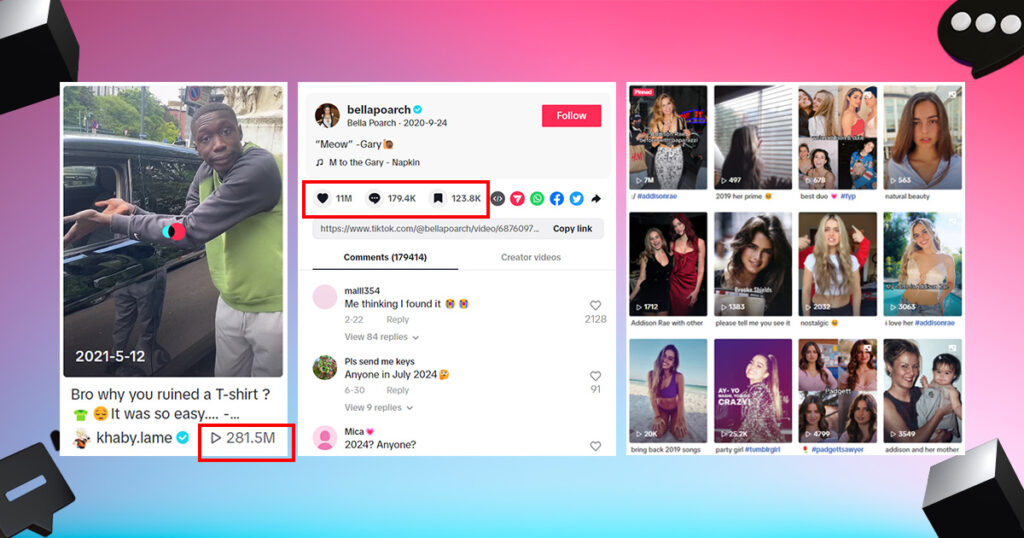This screenshot has width=1024, height=538.
Task: Like the comment by malll354
Action: (595, 305)
